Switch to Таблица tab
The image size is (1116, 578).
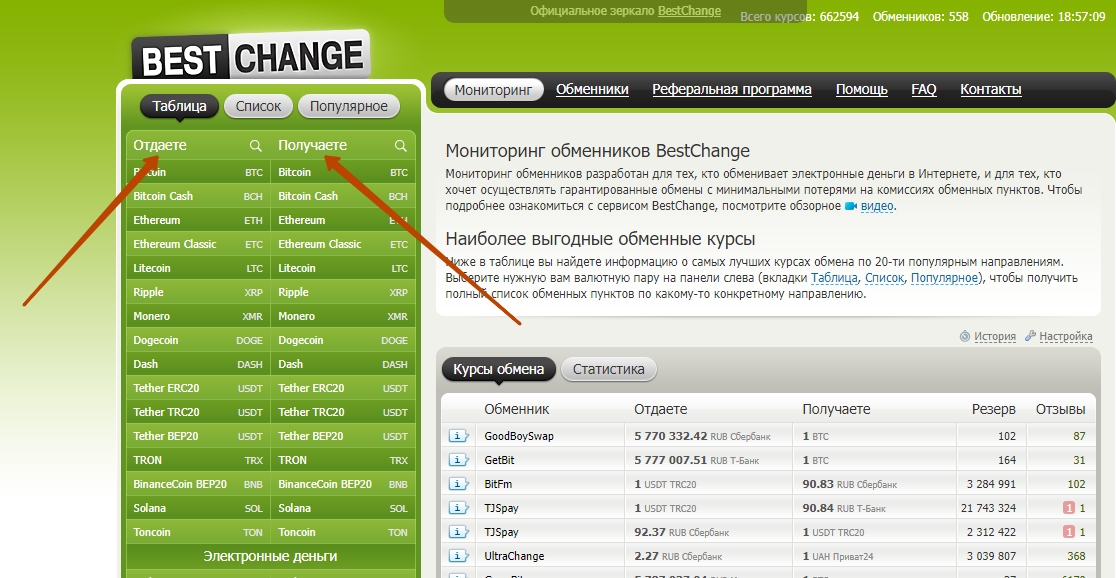click(179, 106)
